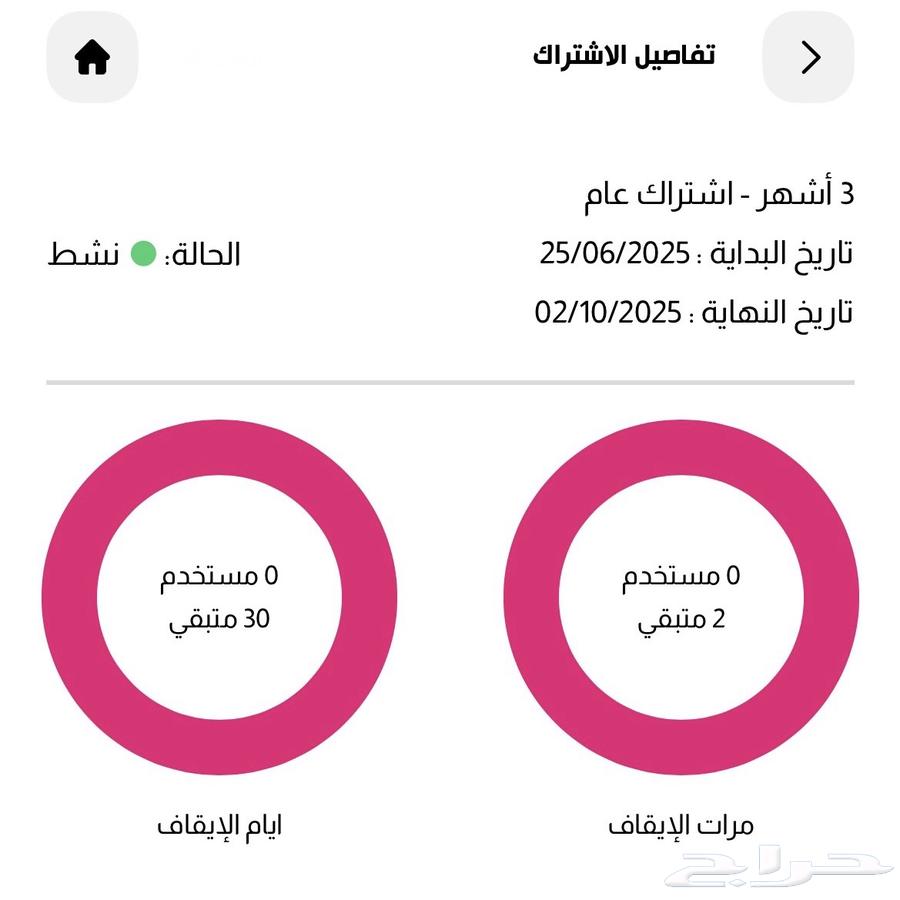Viewport: 900px width, 900px height.
Task: Select the 3 أشهر - اشتراك عام plan title
Action: point(719,195)
